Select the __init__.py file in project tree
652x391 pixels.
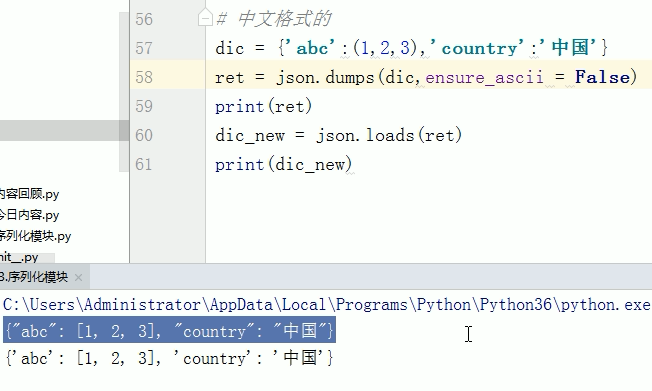[19, 257]
